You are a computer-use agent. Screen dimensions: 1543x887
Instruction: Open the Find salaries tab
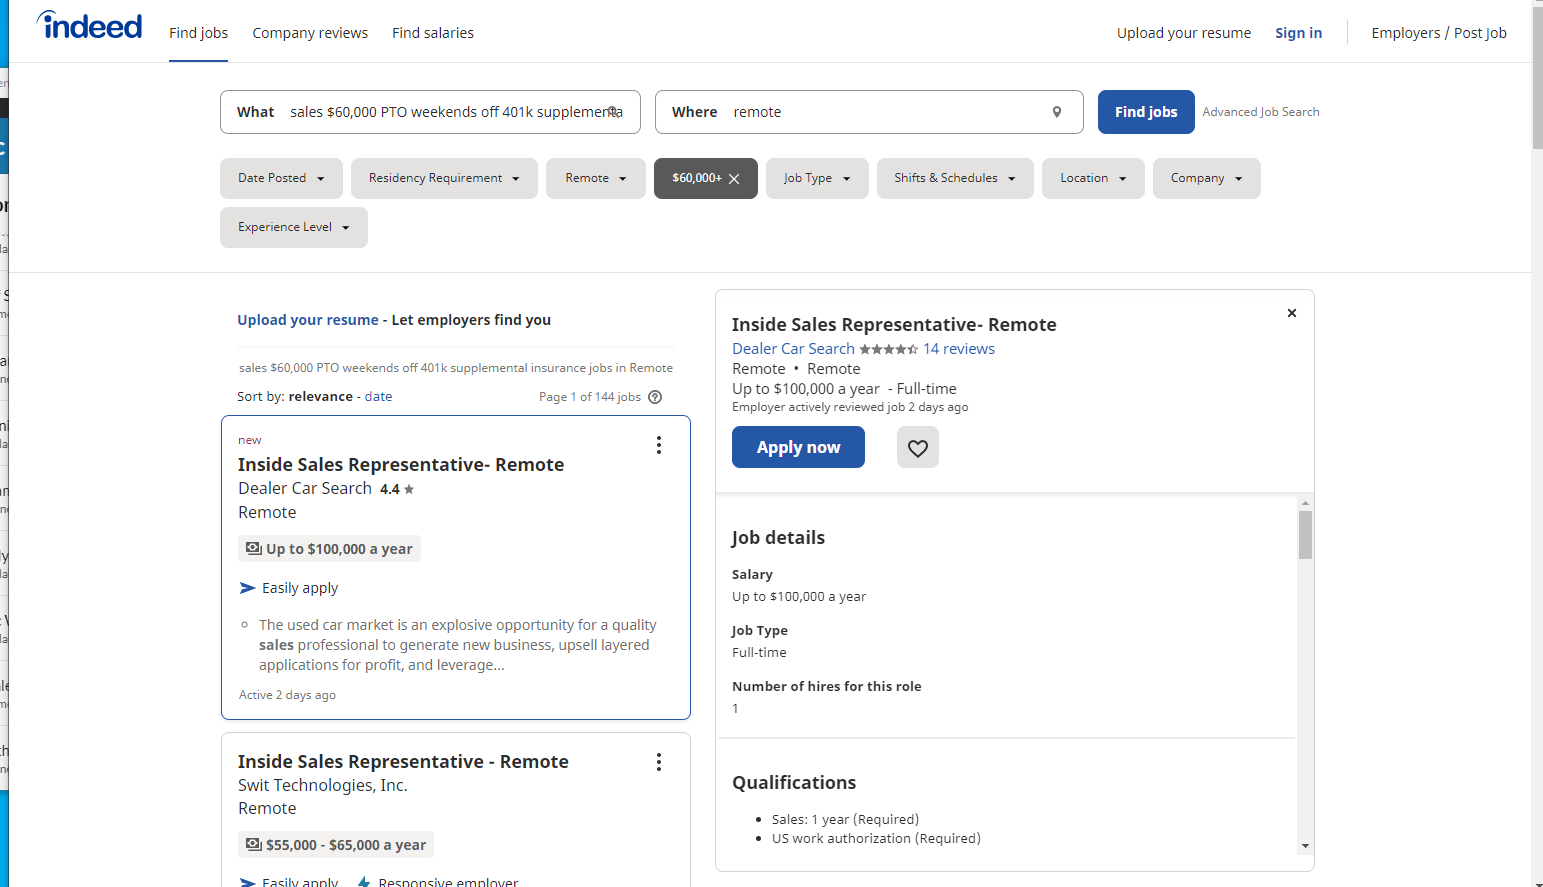(432, 32)
